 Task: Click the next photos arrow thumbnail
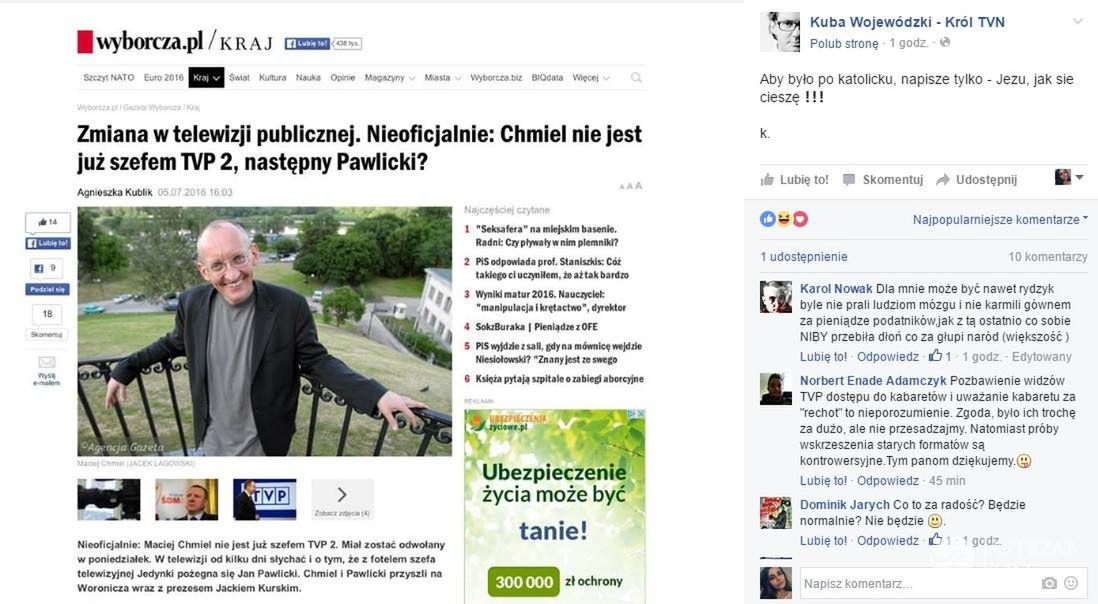(342, 498)
